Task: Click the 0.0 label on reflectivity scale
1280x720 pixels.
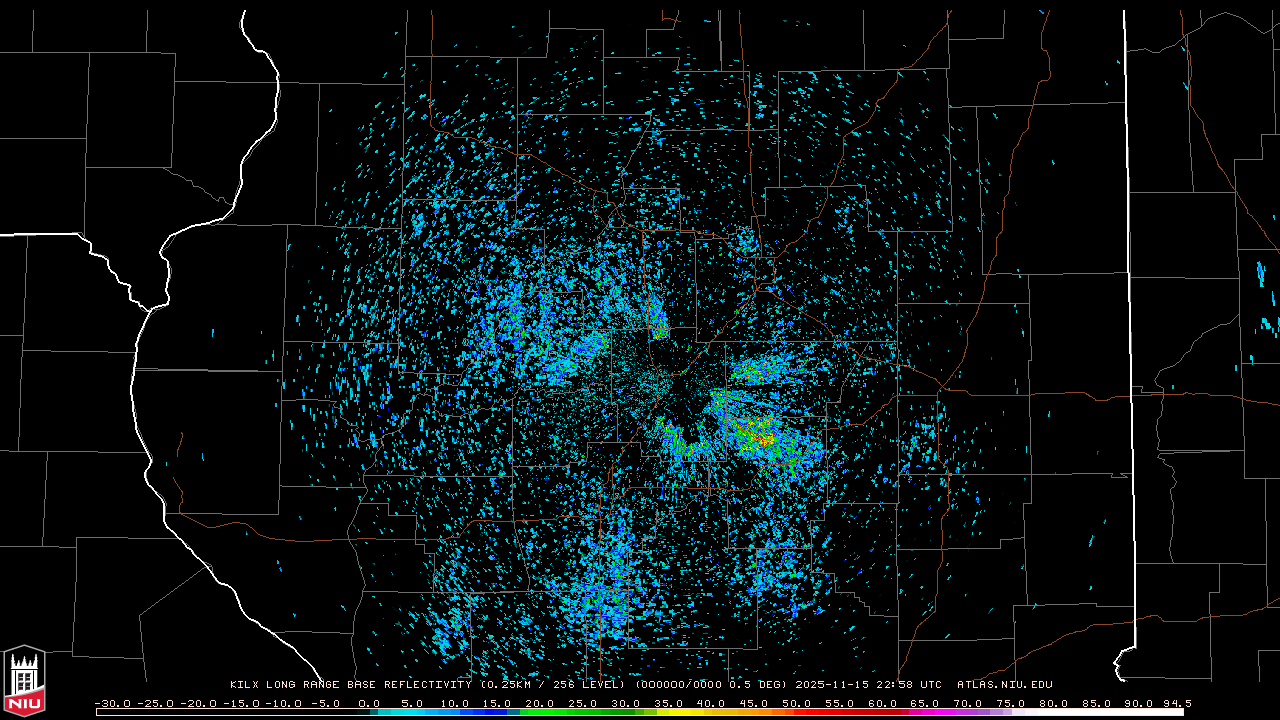Action: click(369, 703)
